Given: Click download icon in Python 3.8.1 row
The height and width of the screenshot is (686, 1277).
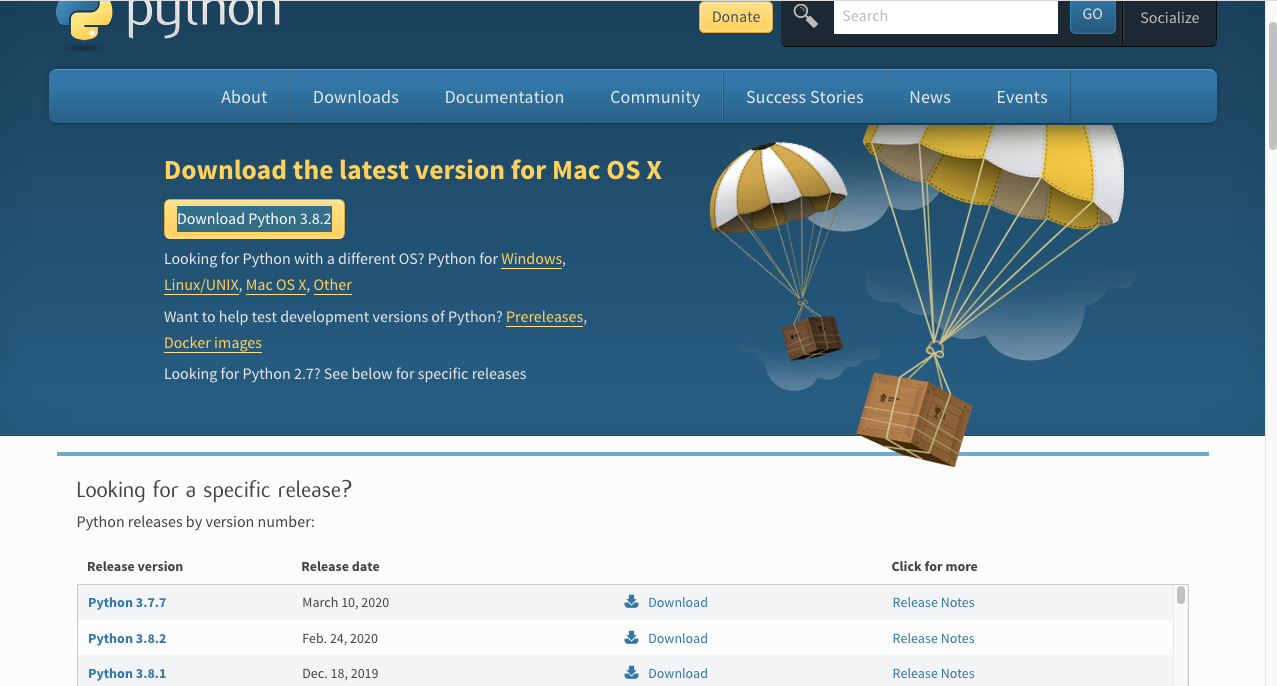Looking at the screenshot, I should tap(631, 673).
